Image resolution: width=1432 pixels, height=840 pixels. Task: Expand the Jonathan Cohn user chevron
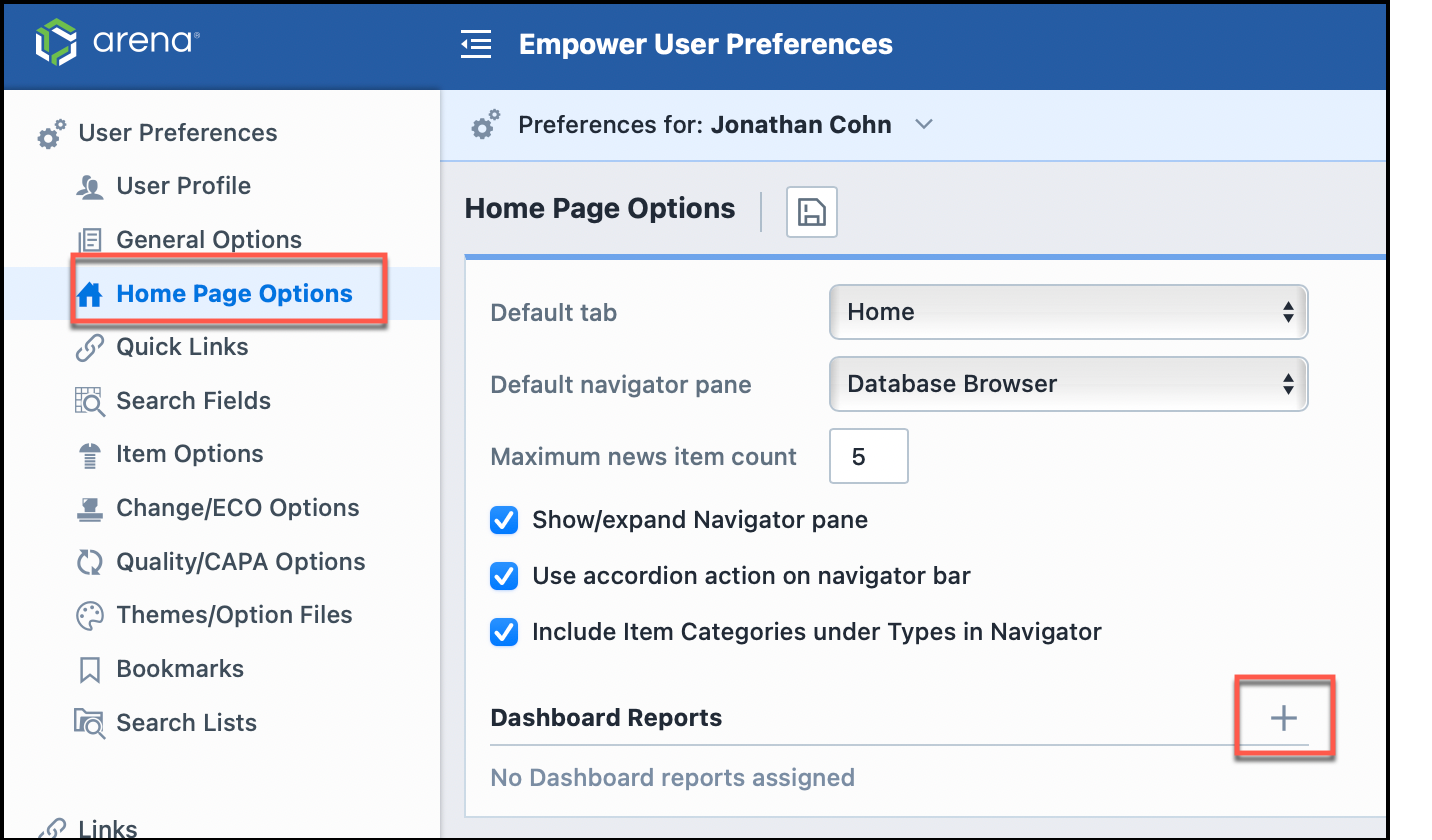tap(924, 125)
